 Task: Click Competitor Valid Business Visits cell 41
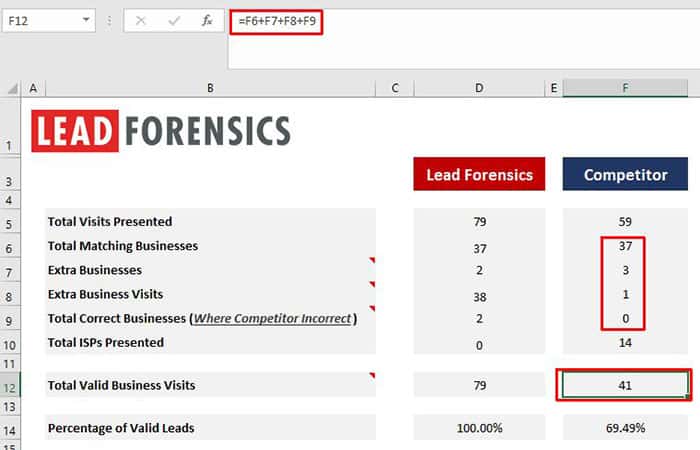(625, 385)
